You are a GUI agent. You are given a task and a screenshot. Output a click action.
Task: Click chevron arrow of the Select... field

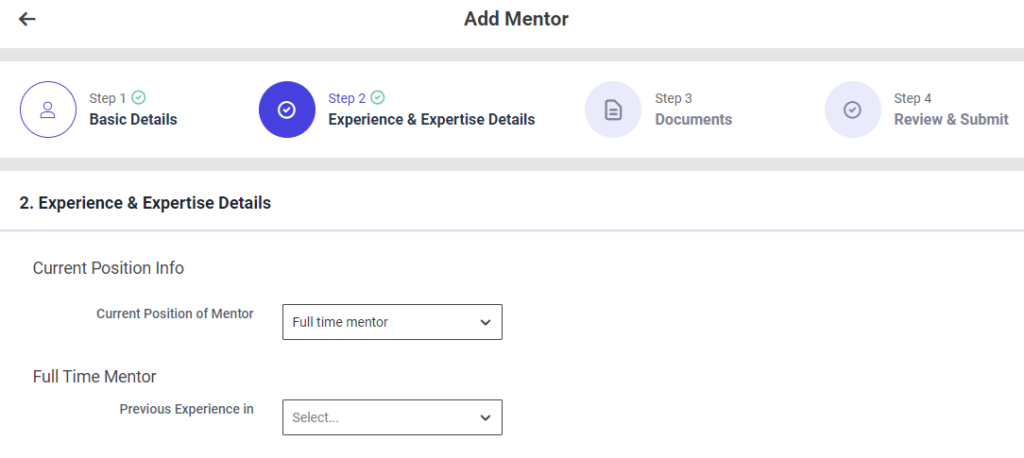click(485, 417)
